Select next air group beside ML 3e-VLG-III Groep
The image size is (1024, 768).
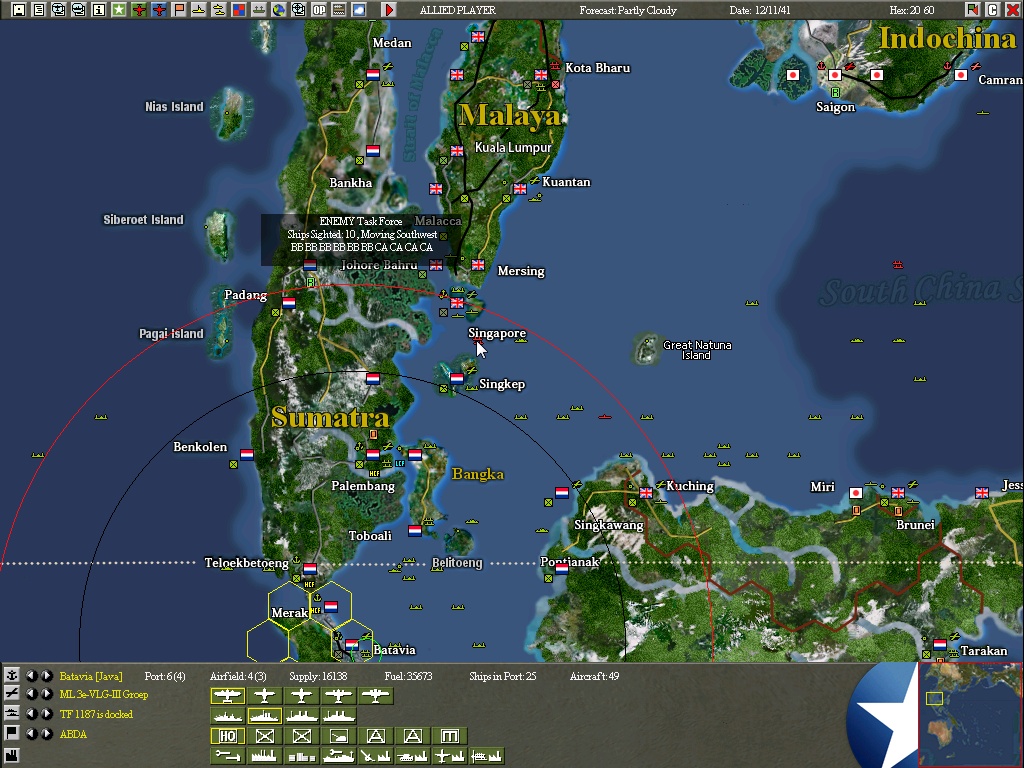pyautogui.click(x=46, y=694)
